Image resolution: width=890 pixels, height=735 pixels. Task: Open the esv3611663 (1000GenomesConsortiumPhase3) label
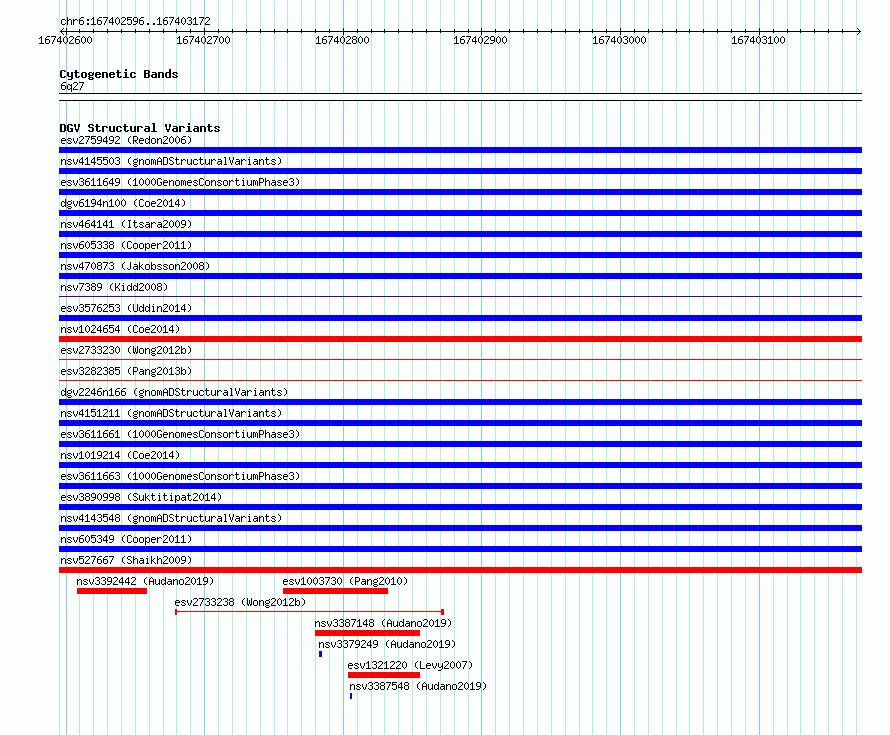tap(180, 476)
